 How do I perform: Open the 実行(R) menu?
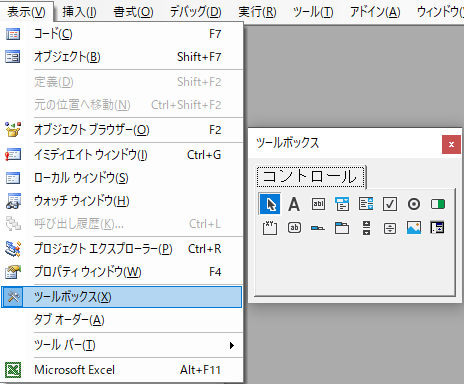point(257,12)
